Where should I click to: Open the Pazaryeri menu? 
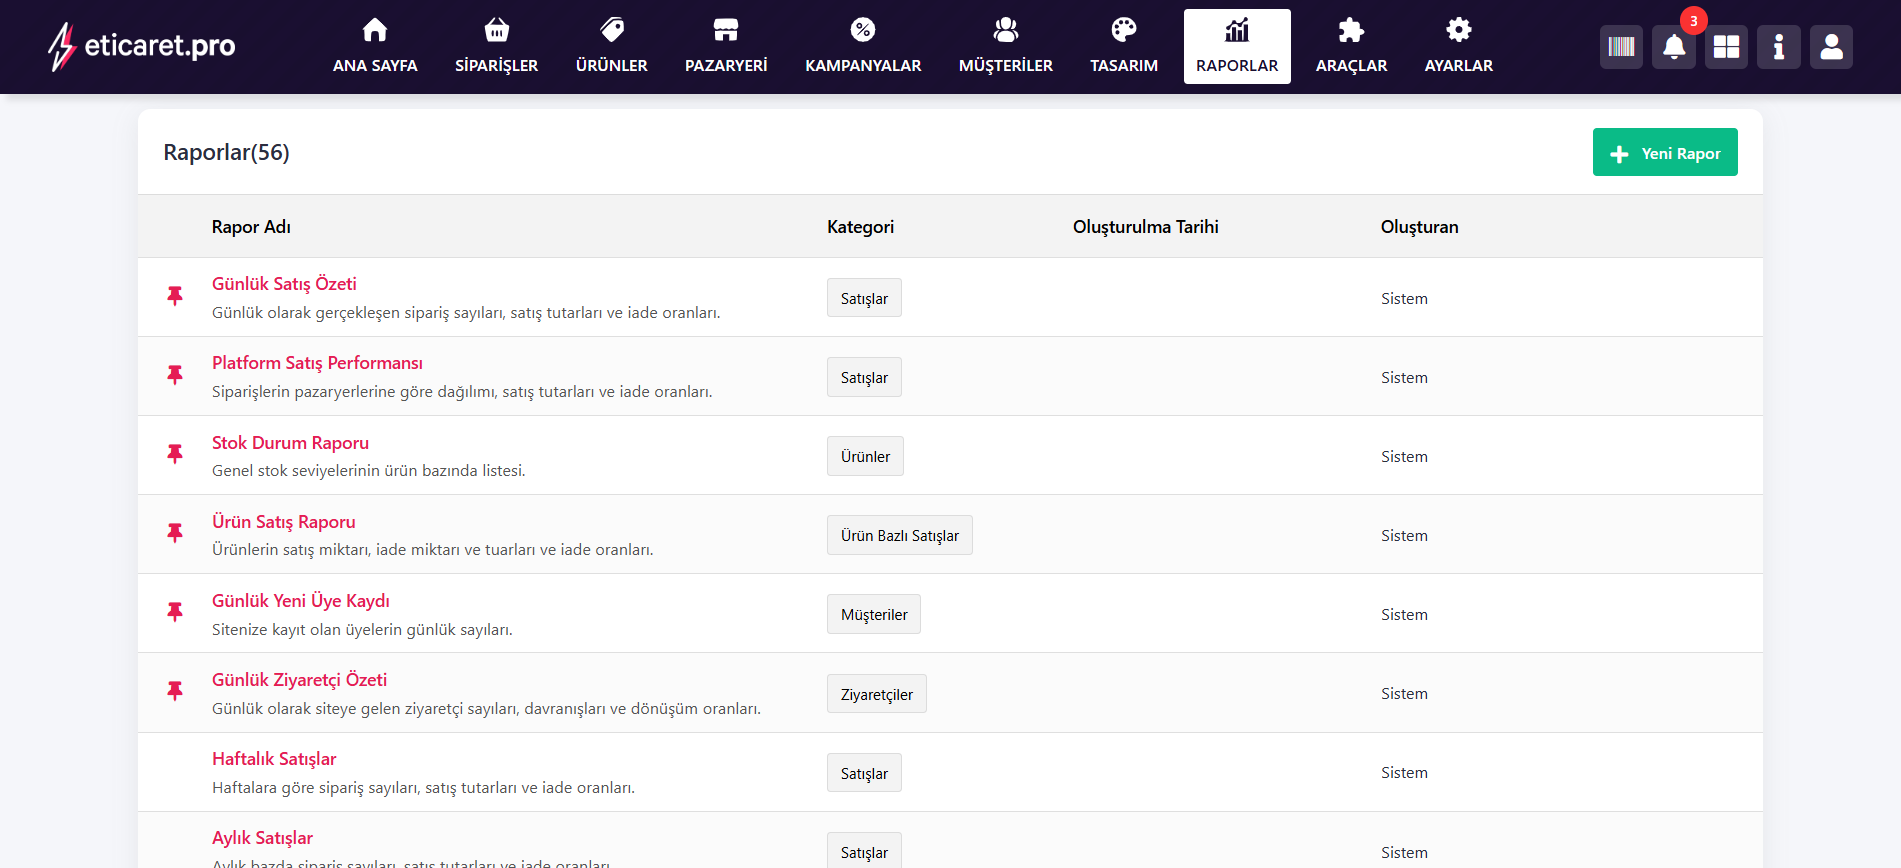point(726,47)
